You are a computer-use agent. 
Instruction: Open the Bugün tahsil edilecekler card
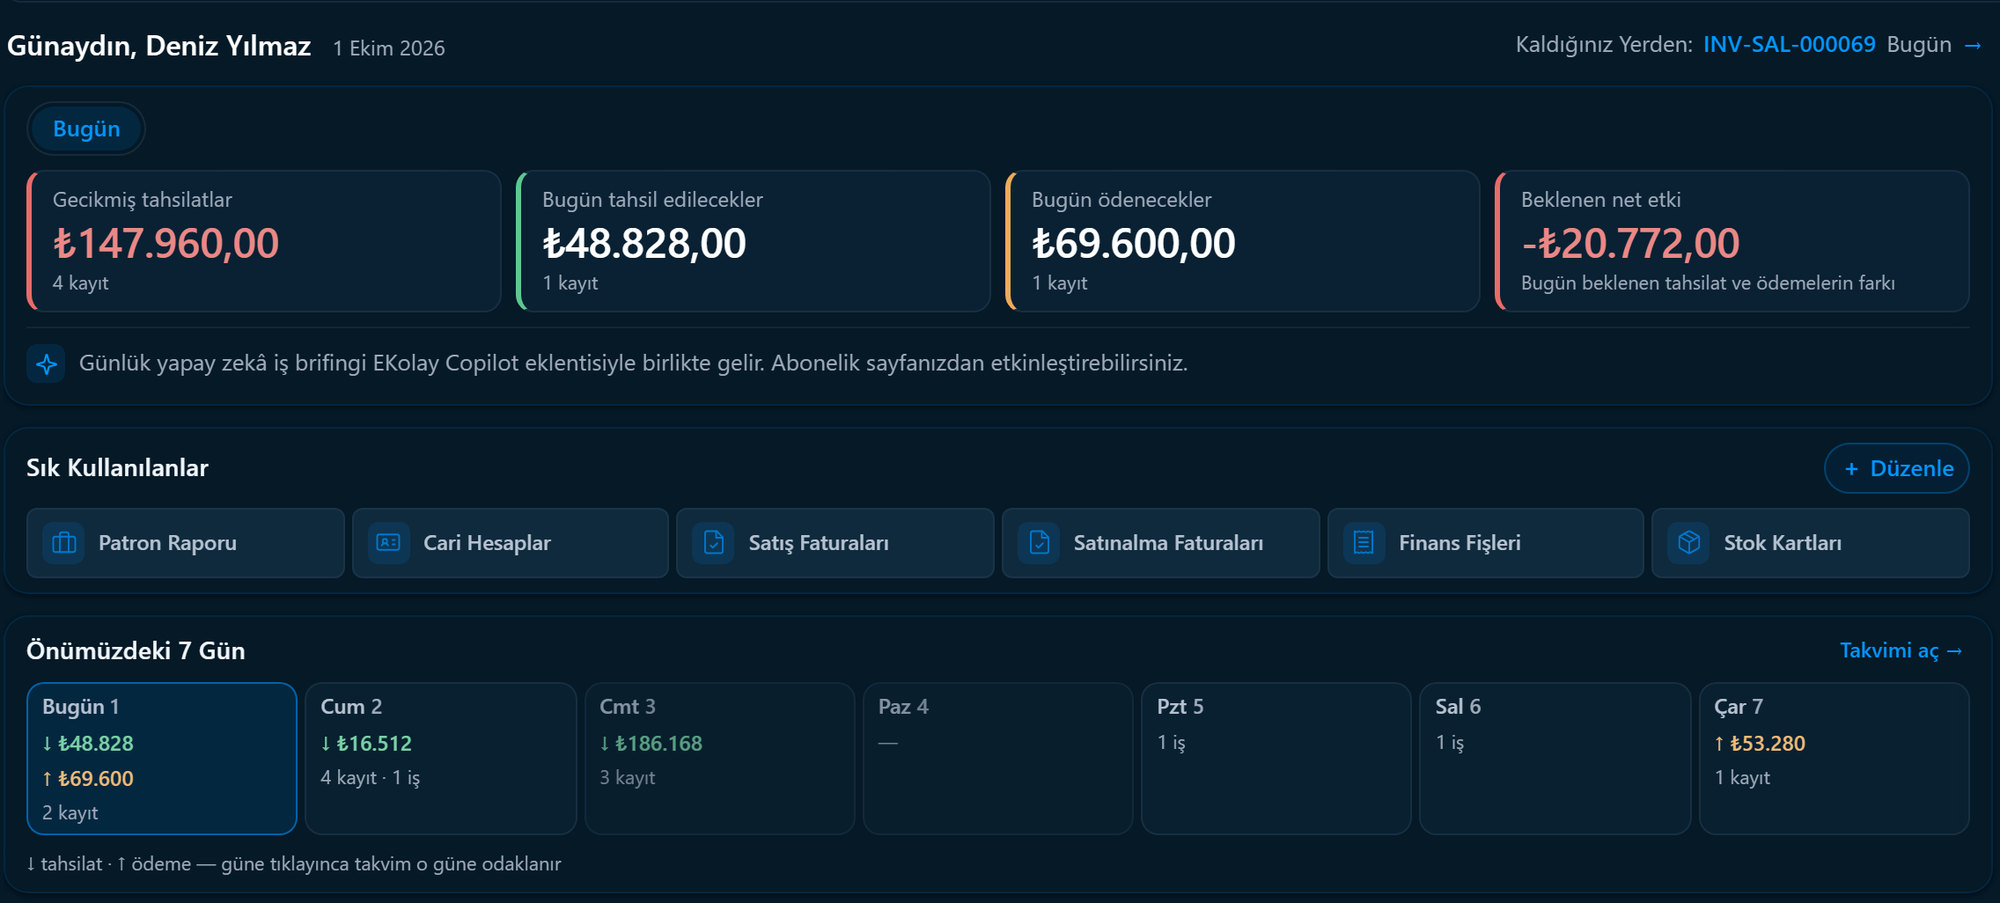[x=753, y=241]
